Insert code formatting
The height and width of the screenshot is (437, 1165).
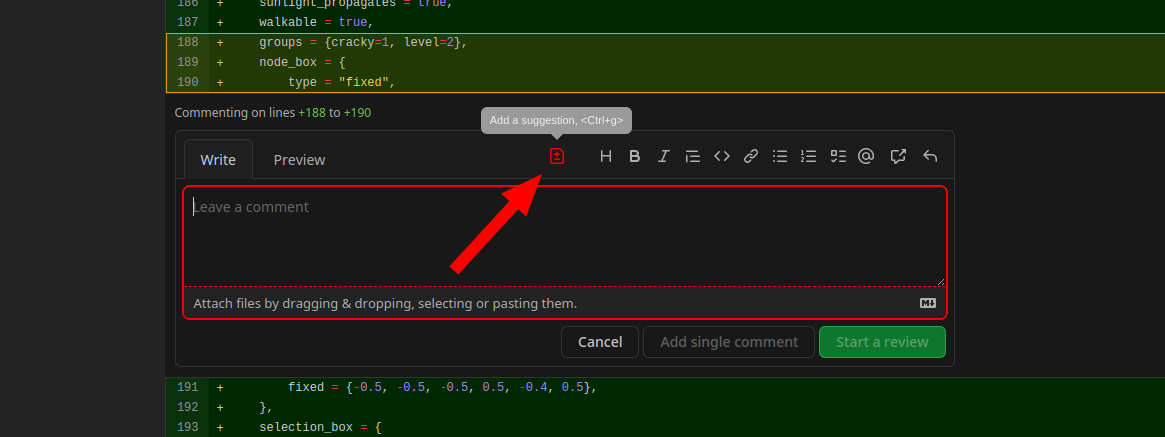(x=721, y=156)
